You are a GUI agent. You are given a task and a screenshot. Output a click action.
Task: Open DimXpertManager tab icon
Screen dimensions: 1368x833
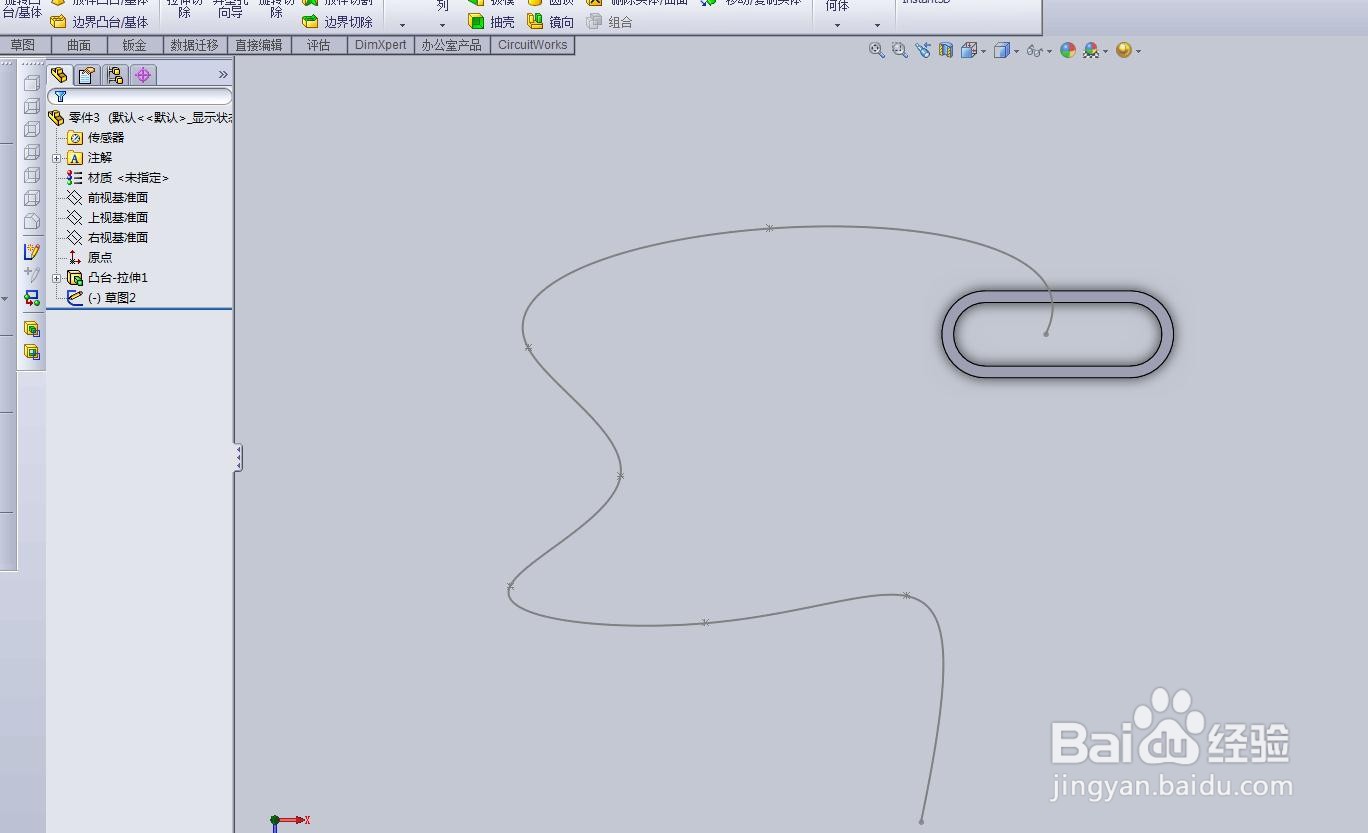(143, 75)
